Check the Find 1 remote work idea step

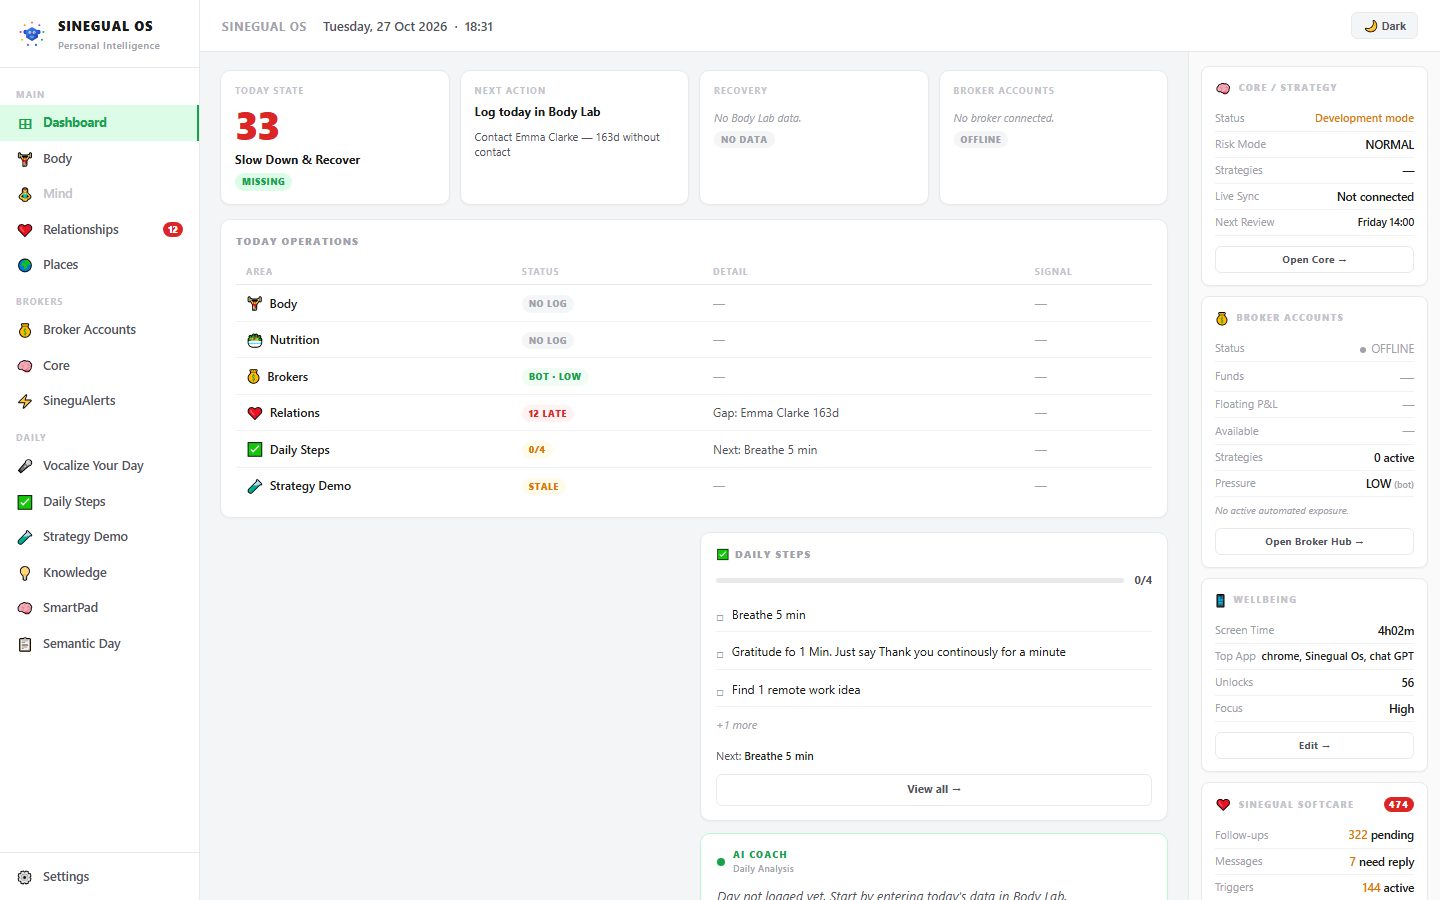tap(720, 692)
